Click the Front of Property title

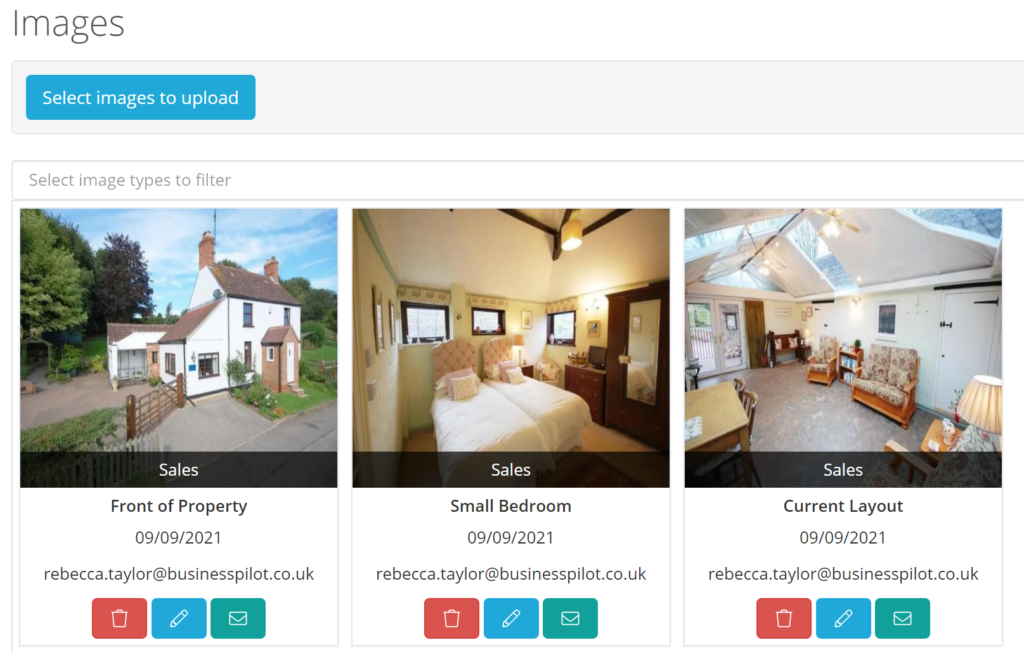click(179, 506)
